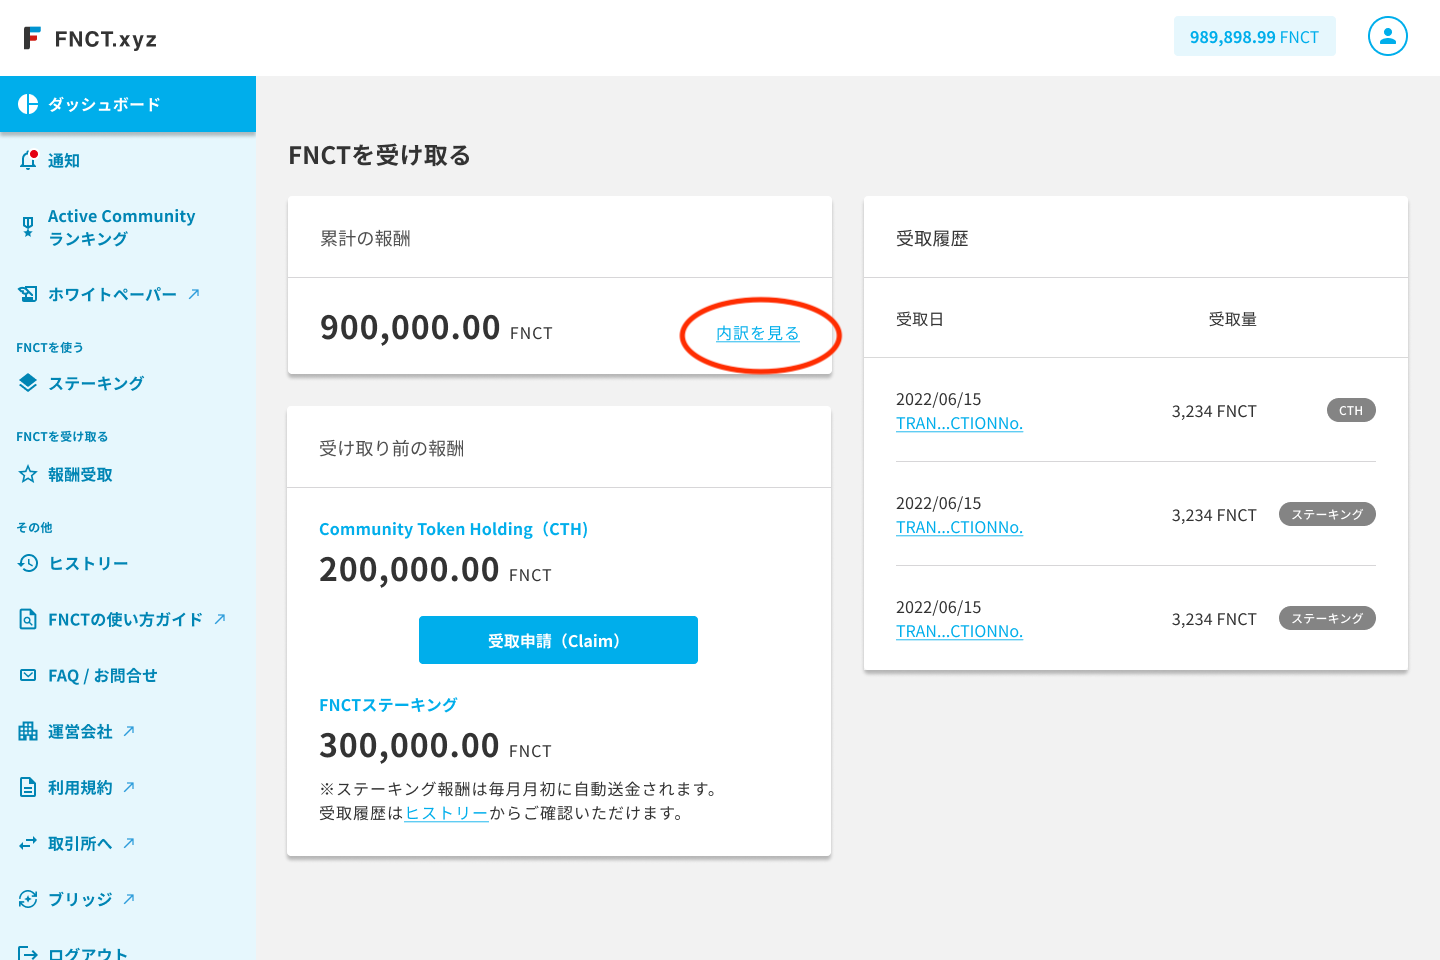The image size is (1440, 960).
Task: Click the 内訳を見る breakdown link
Action: tap(758, 333)
